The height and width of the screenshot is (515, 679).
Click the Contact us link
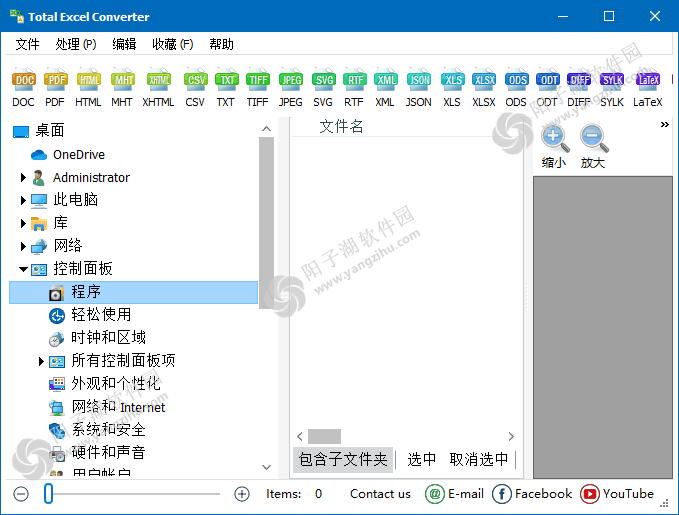click(380, 494)
